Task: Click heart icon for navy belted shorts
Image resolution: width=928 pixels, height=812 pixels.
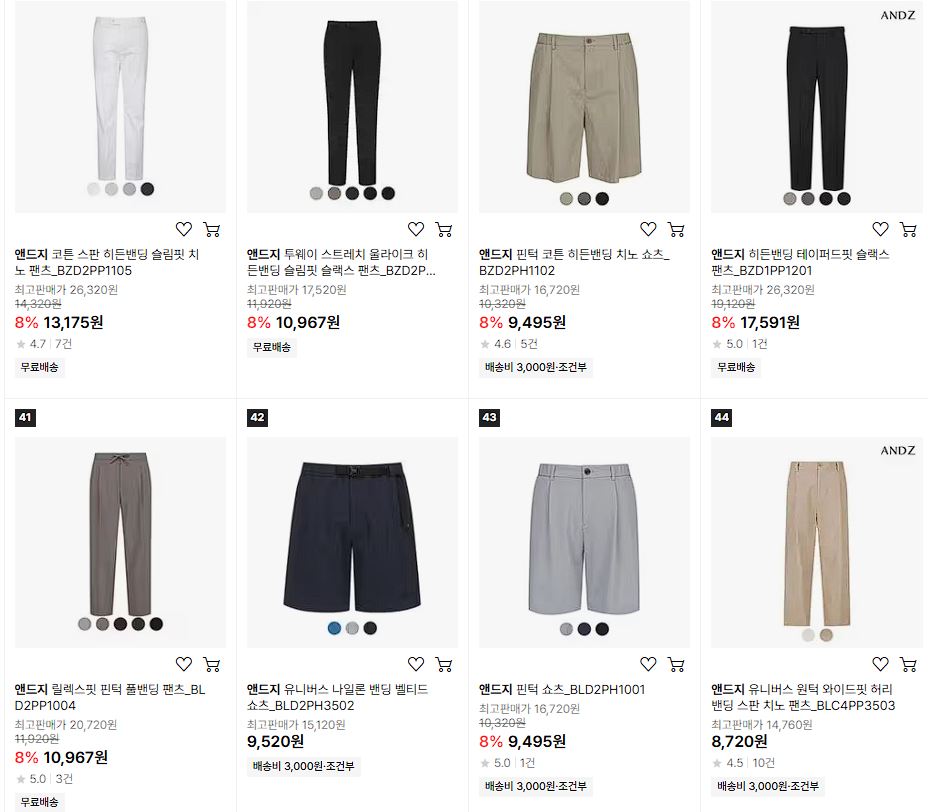Action: [x=415, y=664]
